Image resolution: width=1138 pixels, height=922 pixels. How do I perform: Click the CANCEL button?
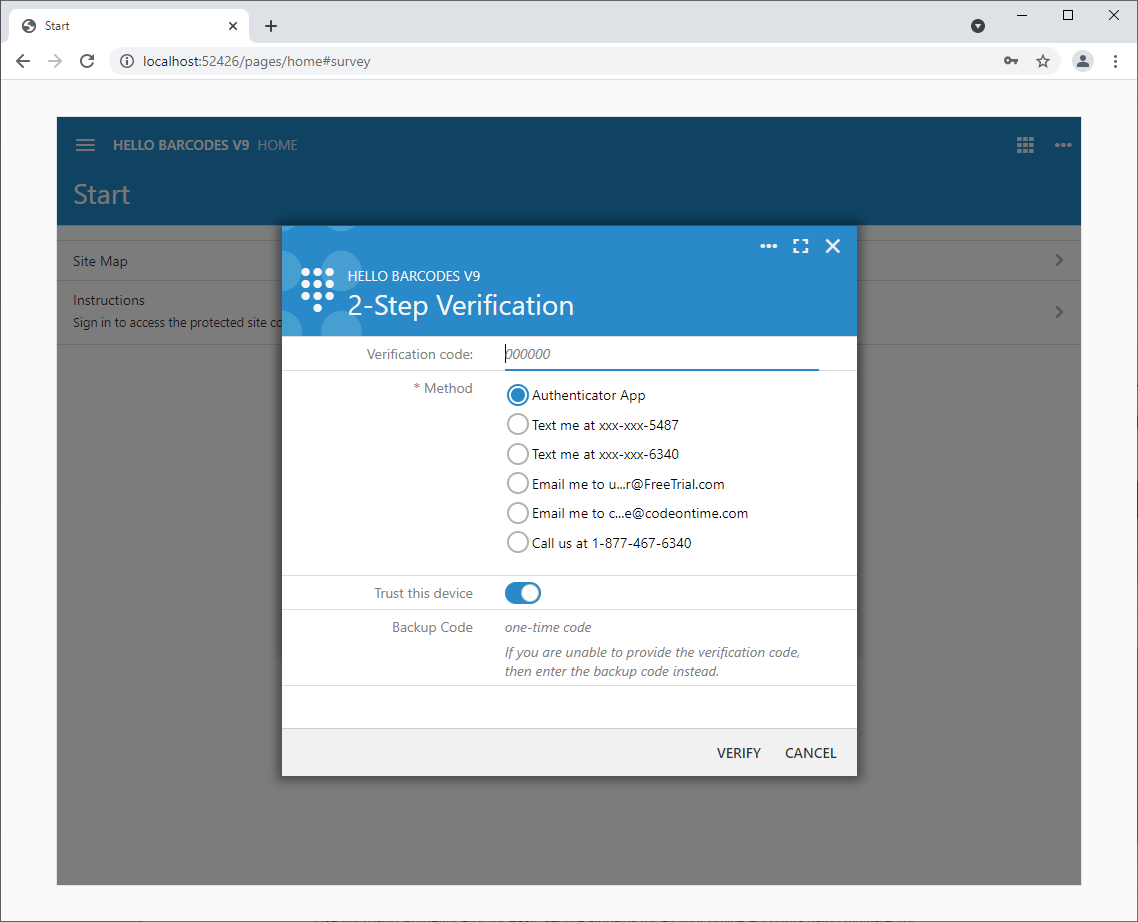(810, 753)
